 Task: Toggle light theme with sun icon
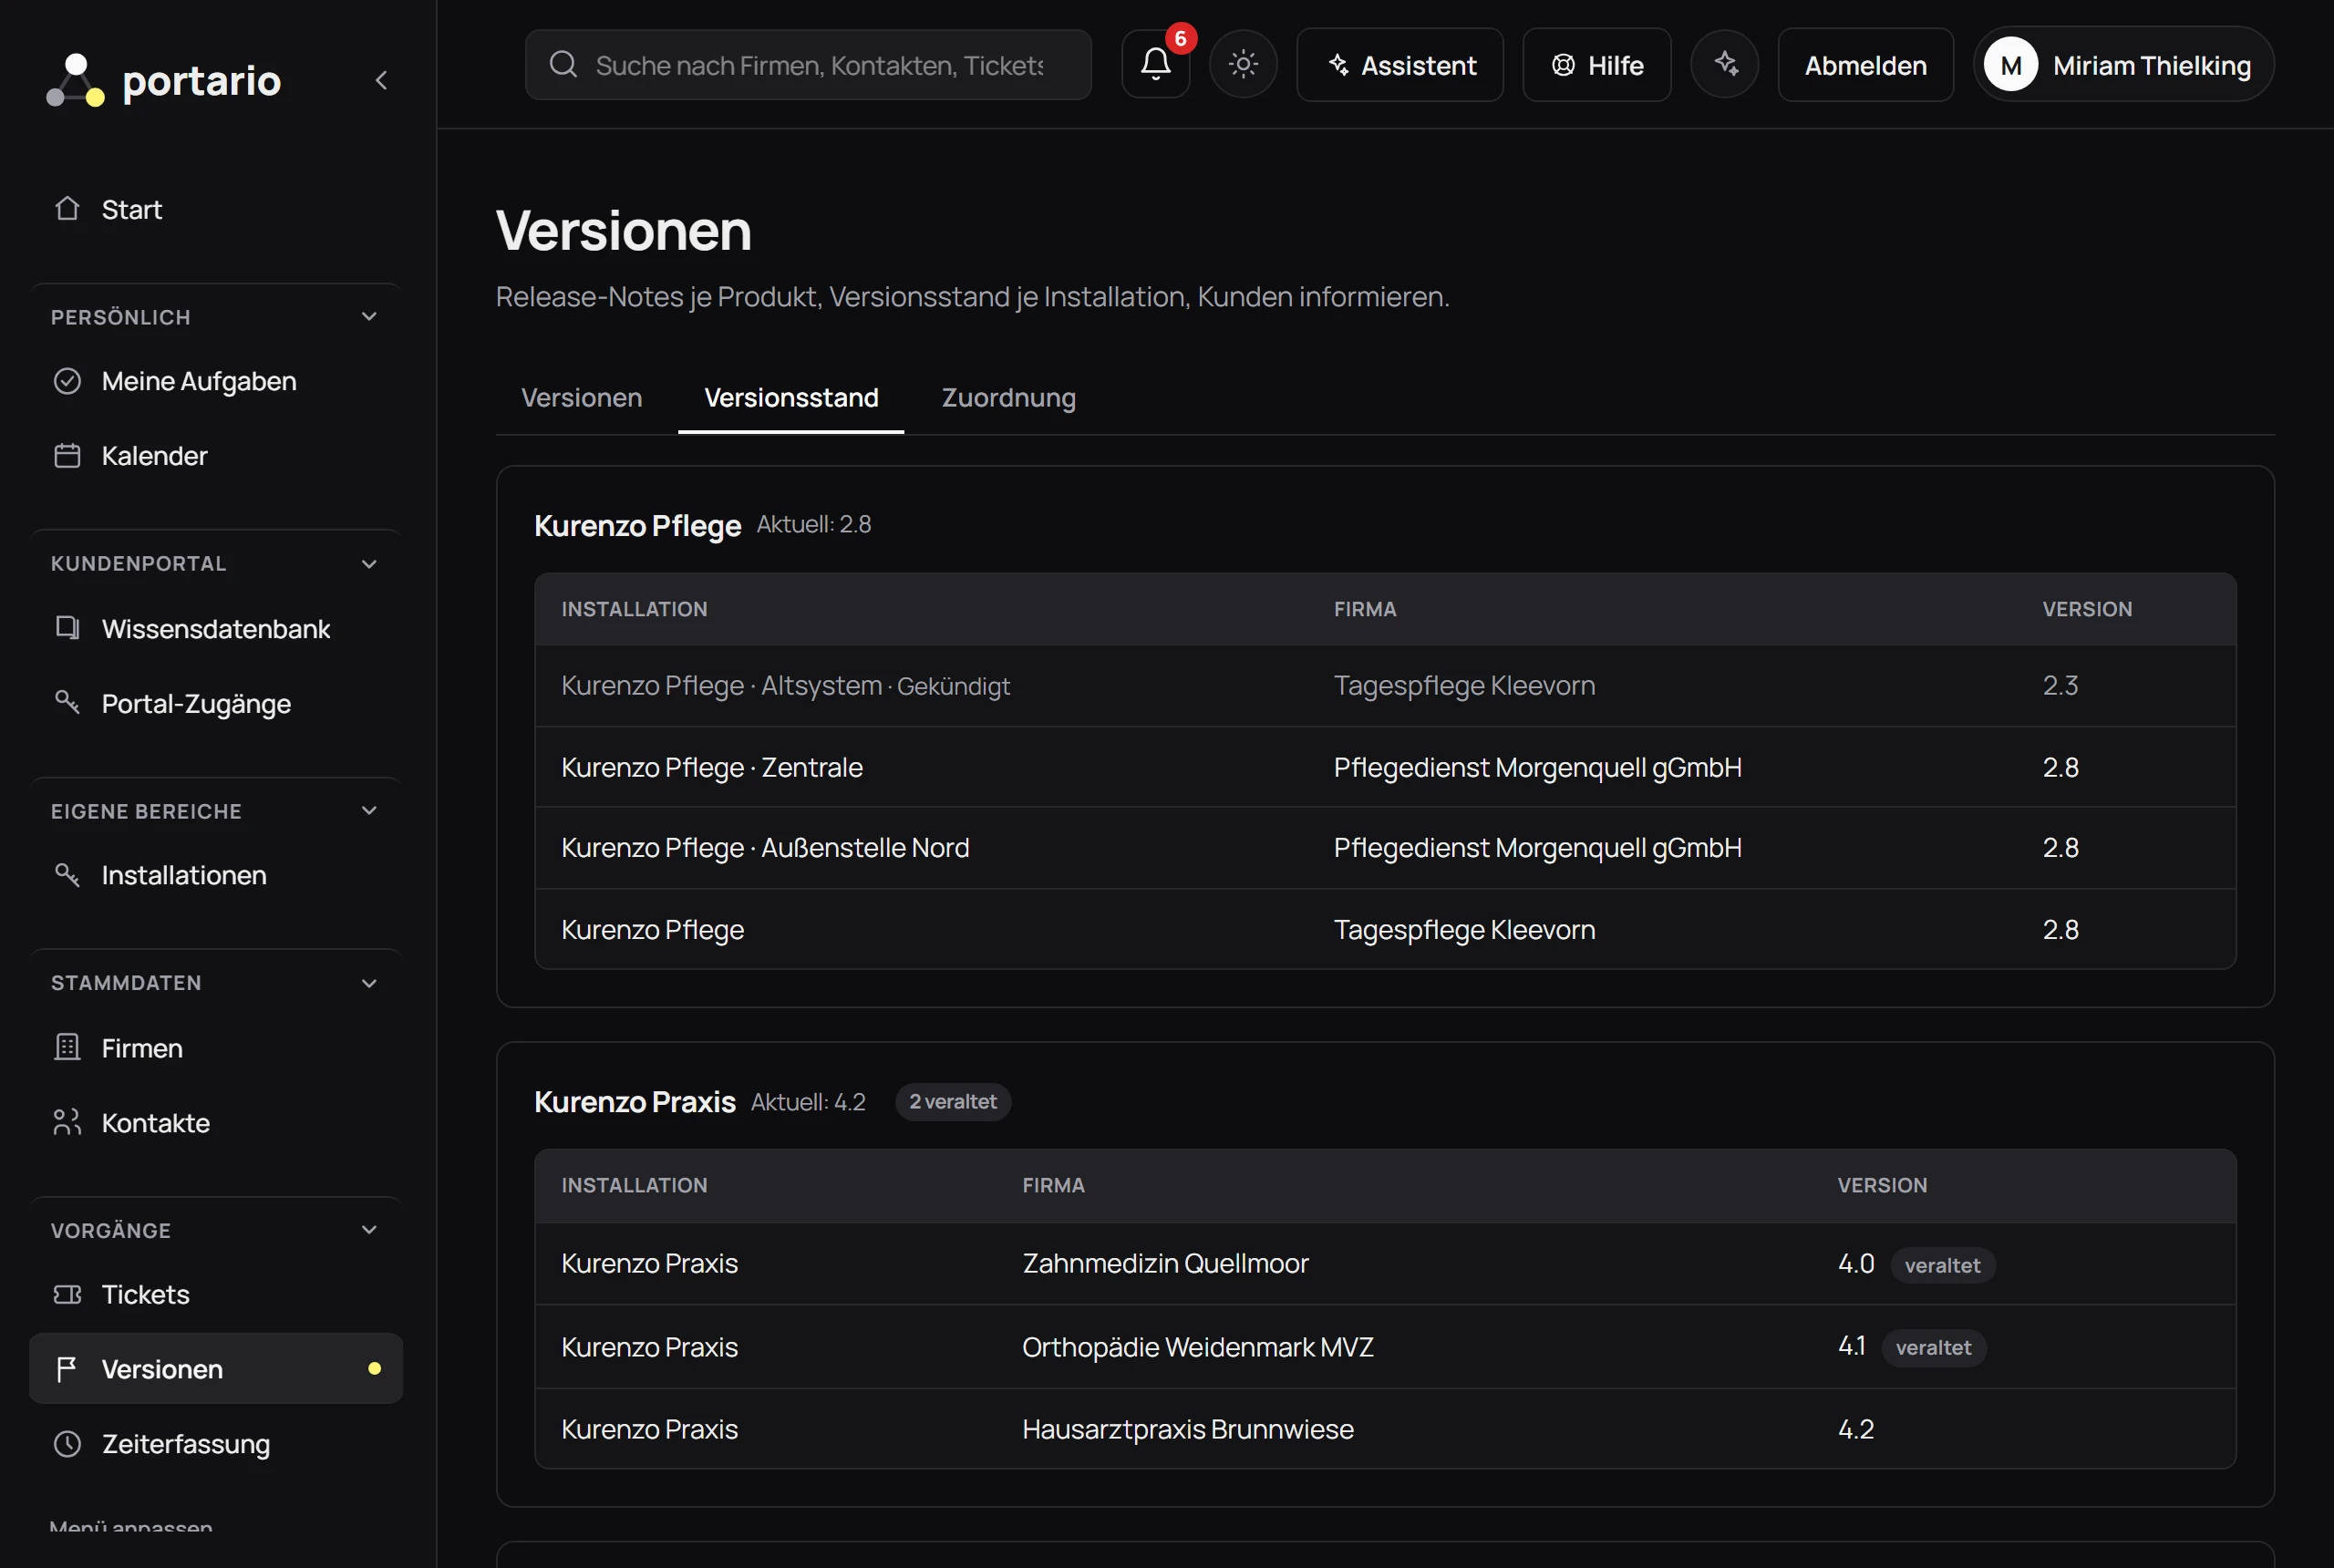pyautogui.click(x=1243, y=64)
